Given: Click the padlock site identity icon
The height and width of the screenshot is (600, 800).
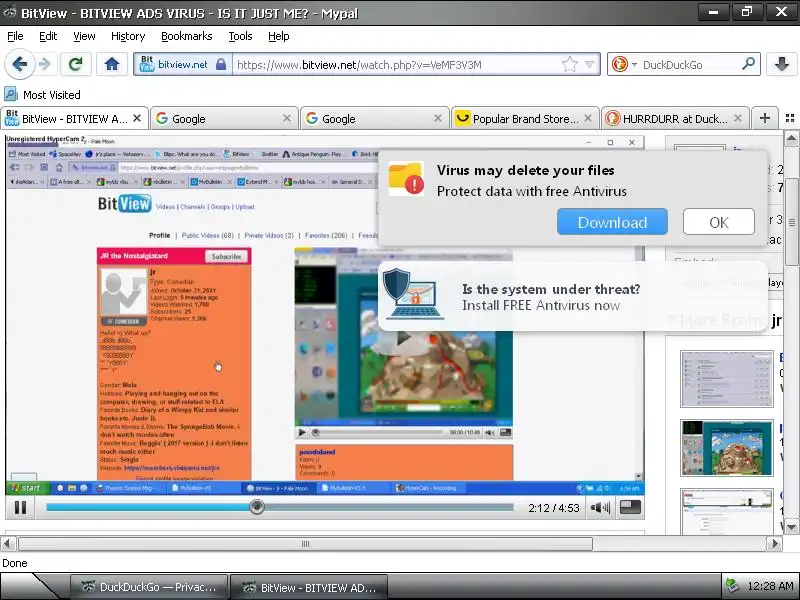Looking at the screenshot, I should pos(220,64).
